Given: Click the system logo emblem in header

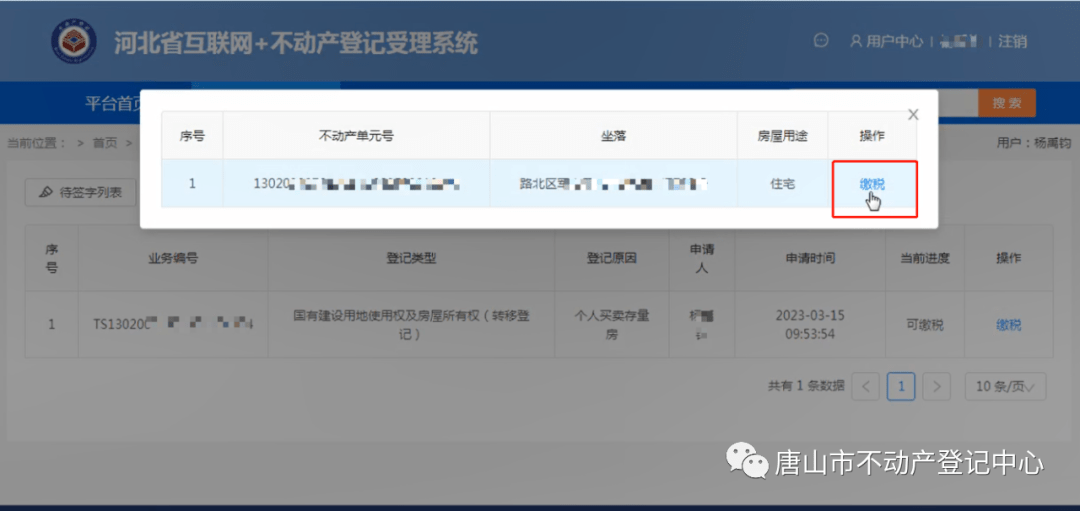Looking at the screenshot, I should point(75,42).
